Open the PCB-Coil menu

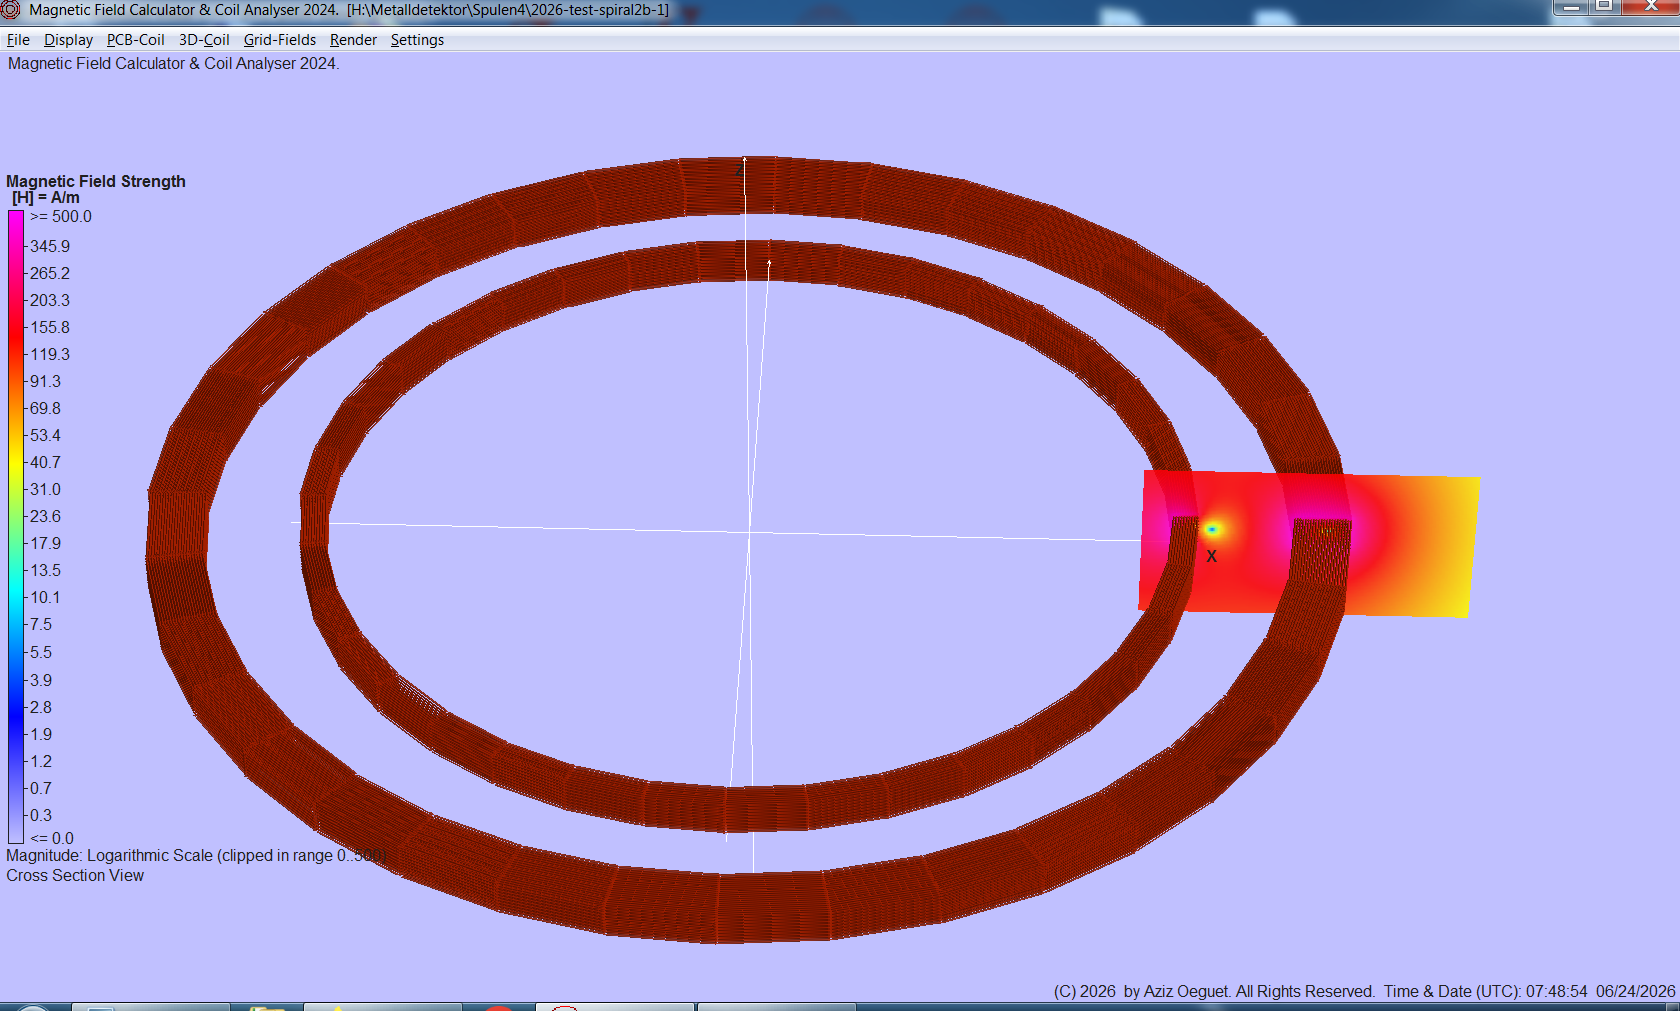click(x=135, y=40)
